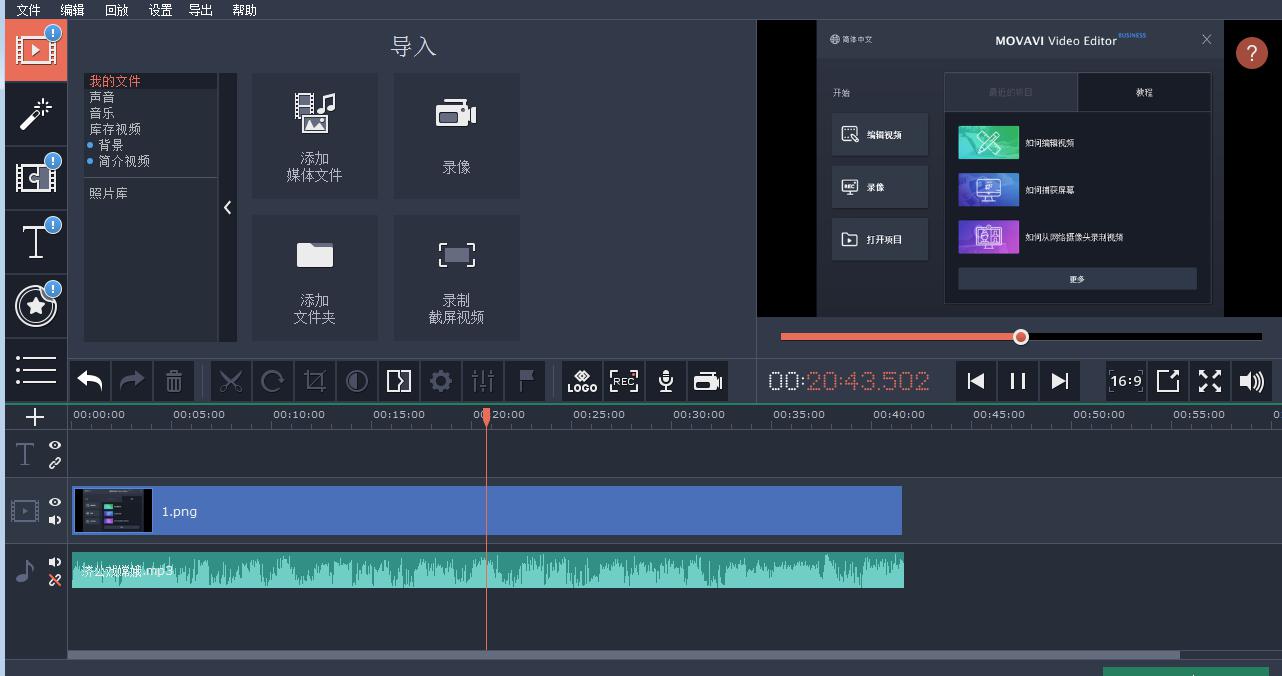Screen dimensions: 1282x676
Task: Switch preview to full screen
Action: pyautogui.click(x=1210, y=381)
